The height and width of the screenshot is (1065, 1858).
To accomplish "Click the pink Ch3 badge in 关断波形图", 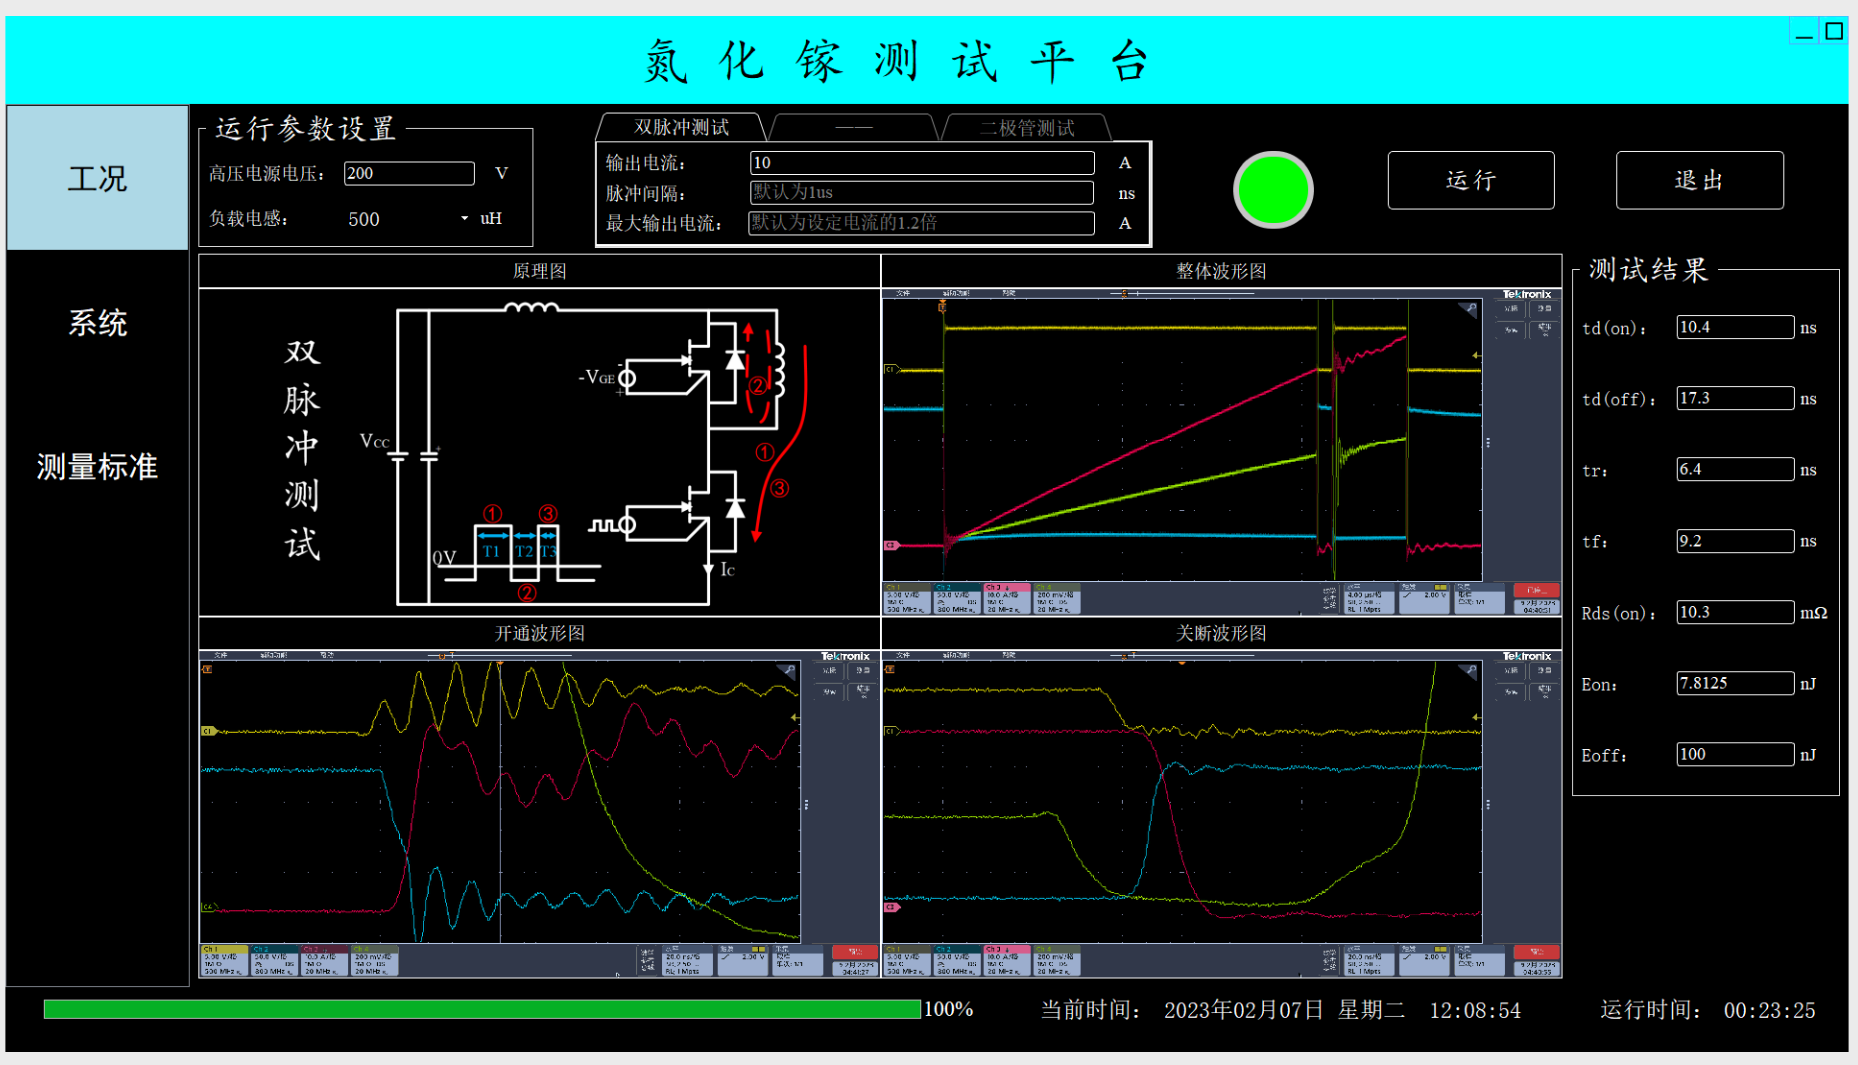I will tap(1007, 961).
